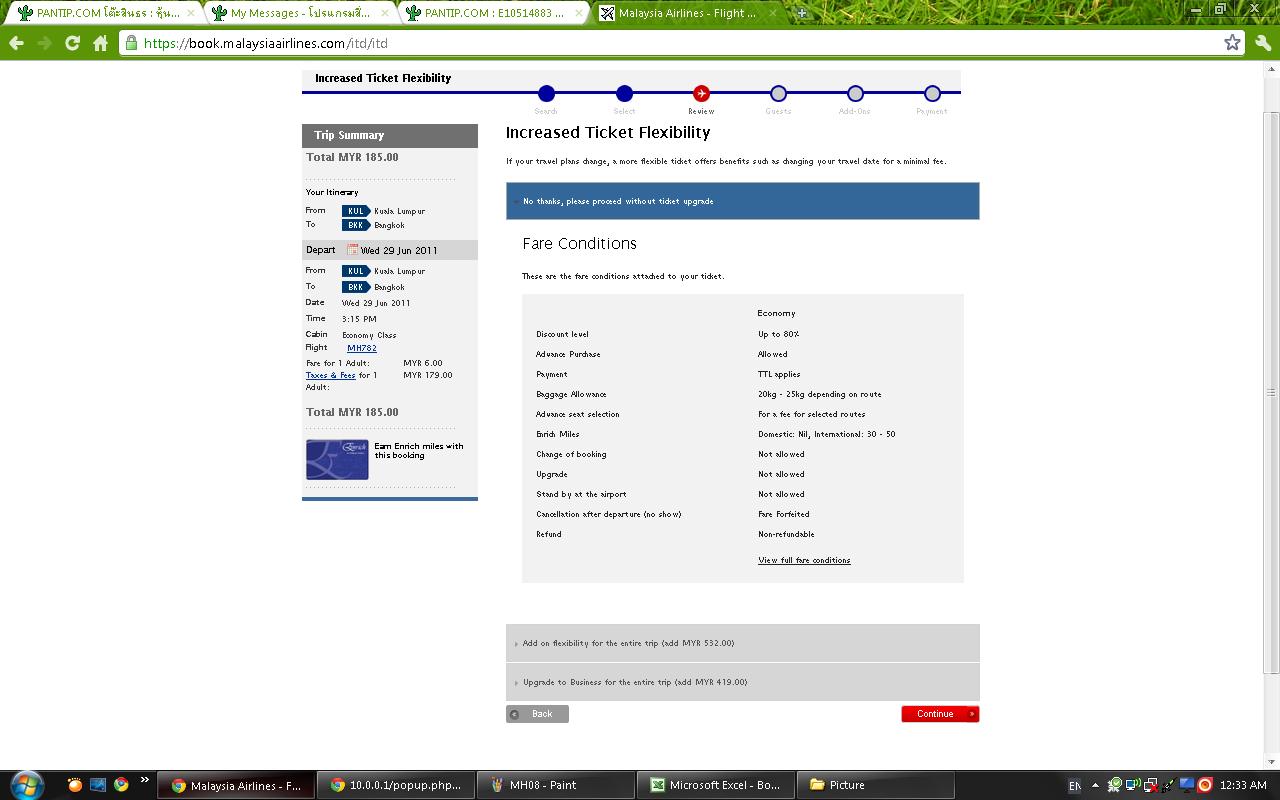Screen dimensions: 1280x800
Task: Click the BKK airport badge in the Depart section
Action: pos(356,287)
